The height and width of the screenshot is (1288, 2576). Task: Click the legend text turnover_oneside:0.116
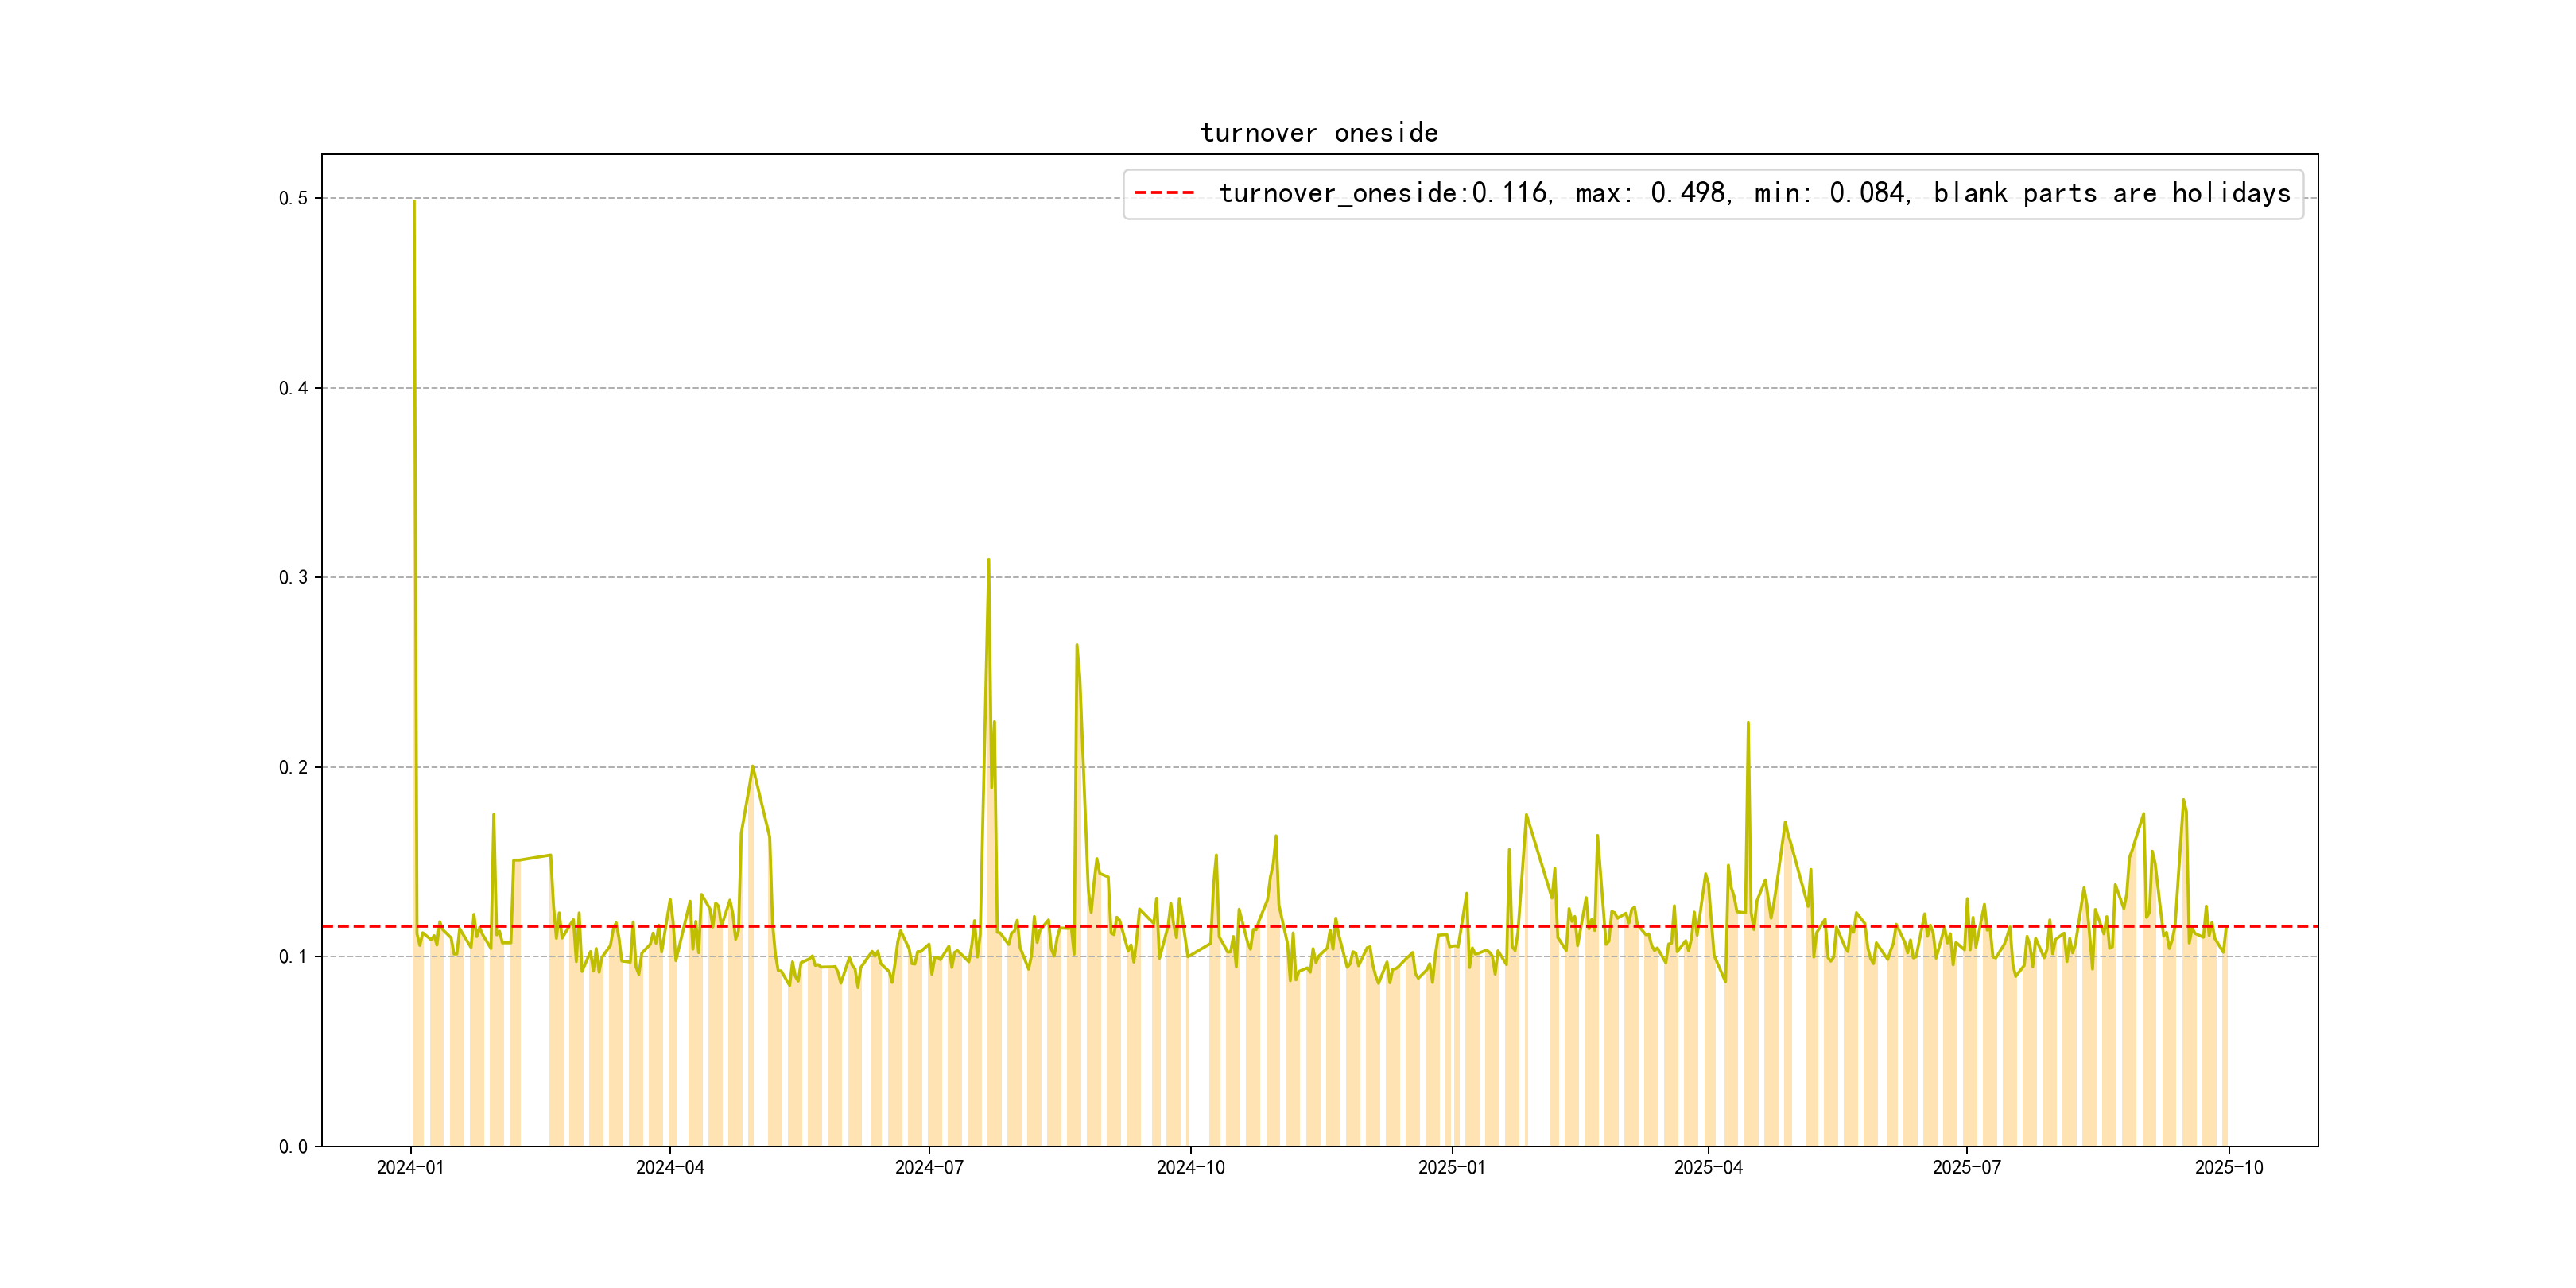[1383, 193]
